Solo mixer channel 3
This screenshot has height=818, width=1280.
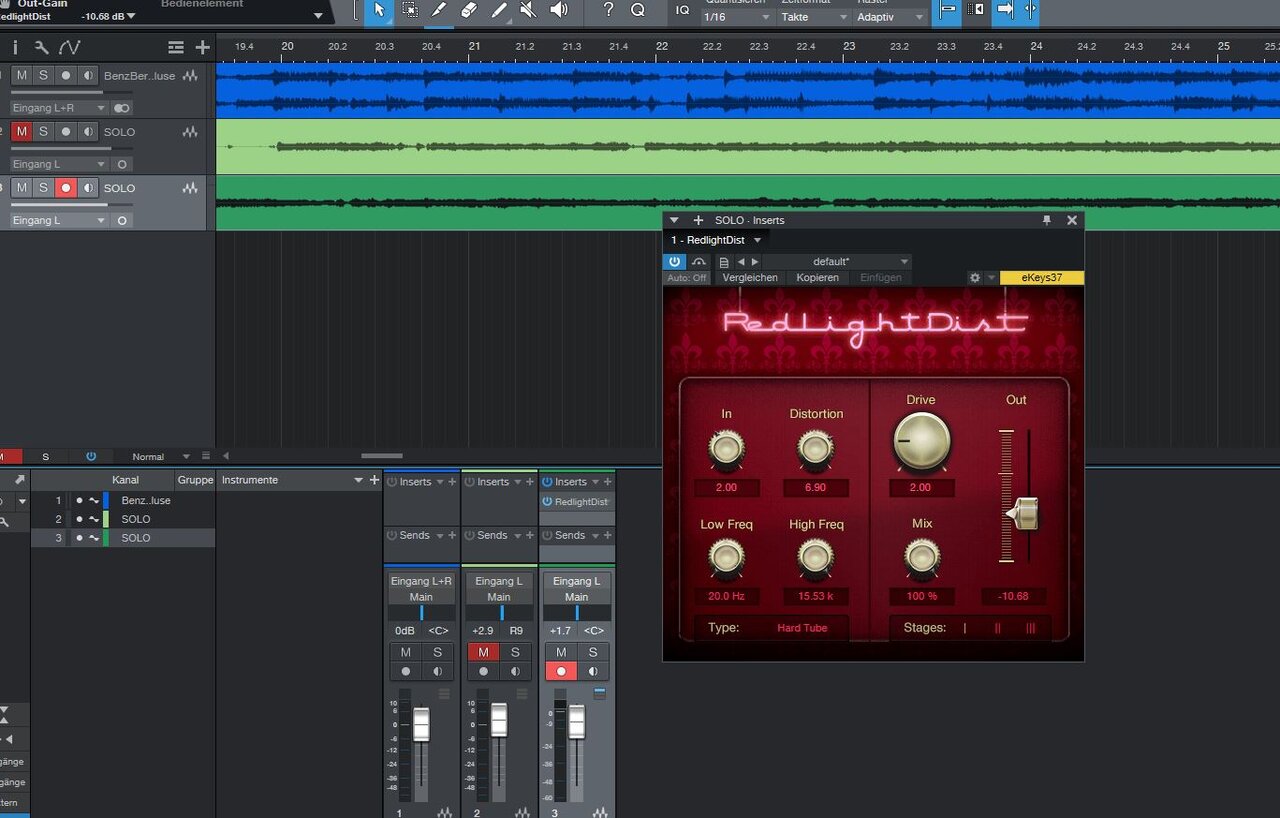pos(593,652)
